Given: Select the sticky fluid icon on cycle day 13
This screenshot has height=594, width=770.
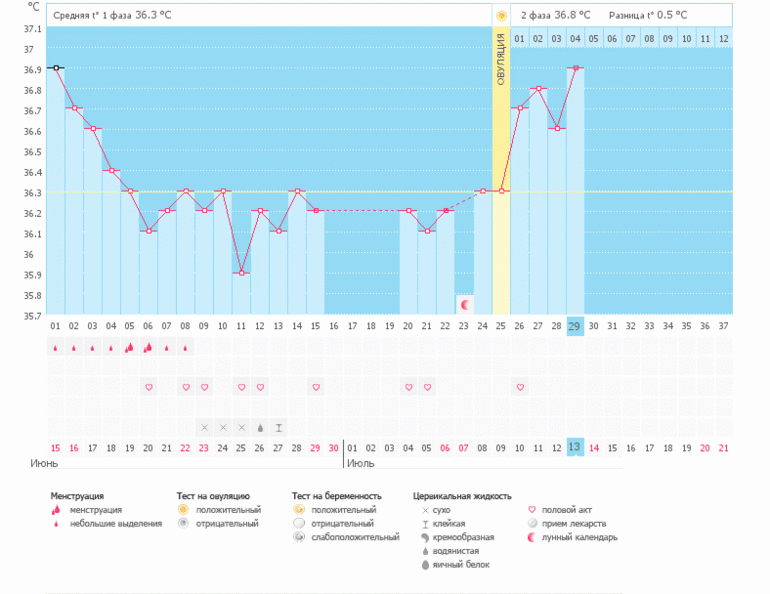Looking at the screenshot, I should coord(279,427).
